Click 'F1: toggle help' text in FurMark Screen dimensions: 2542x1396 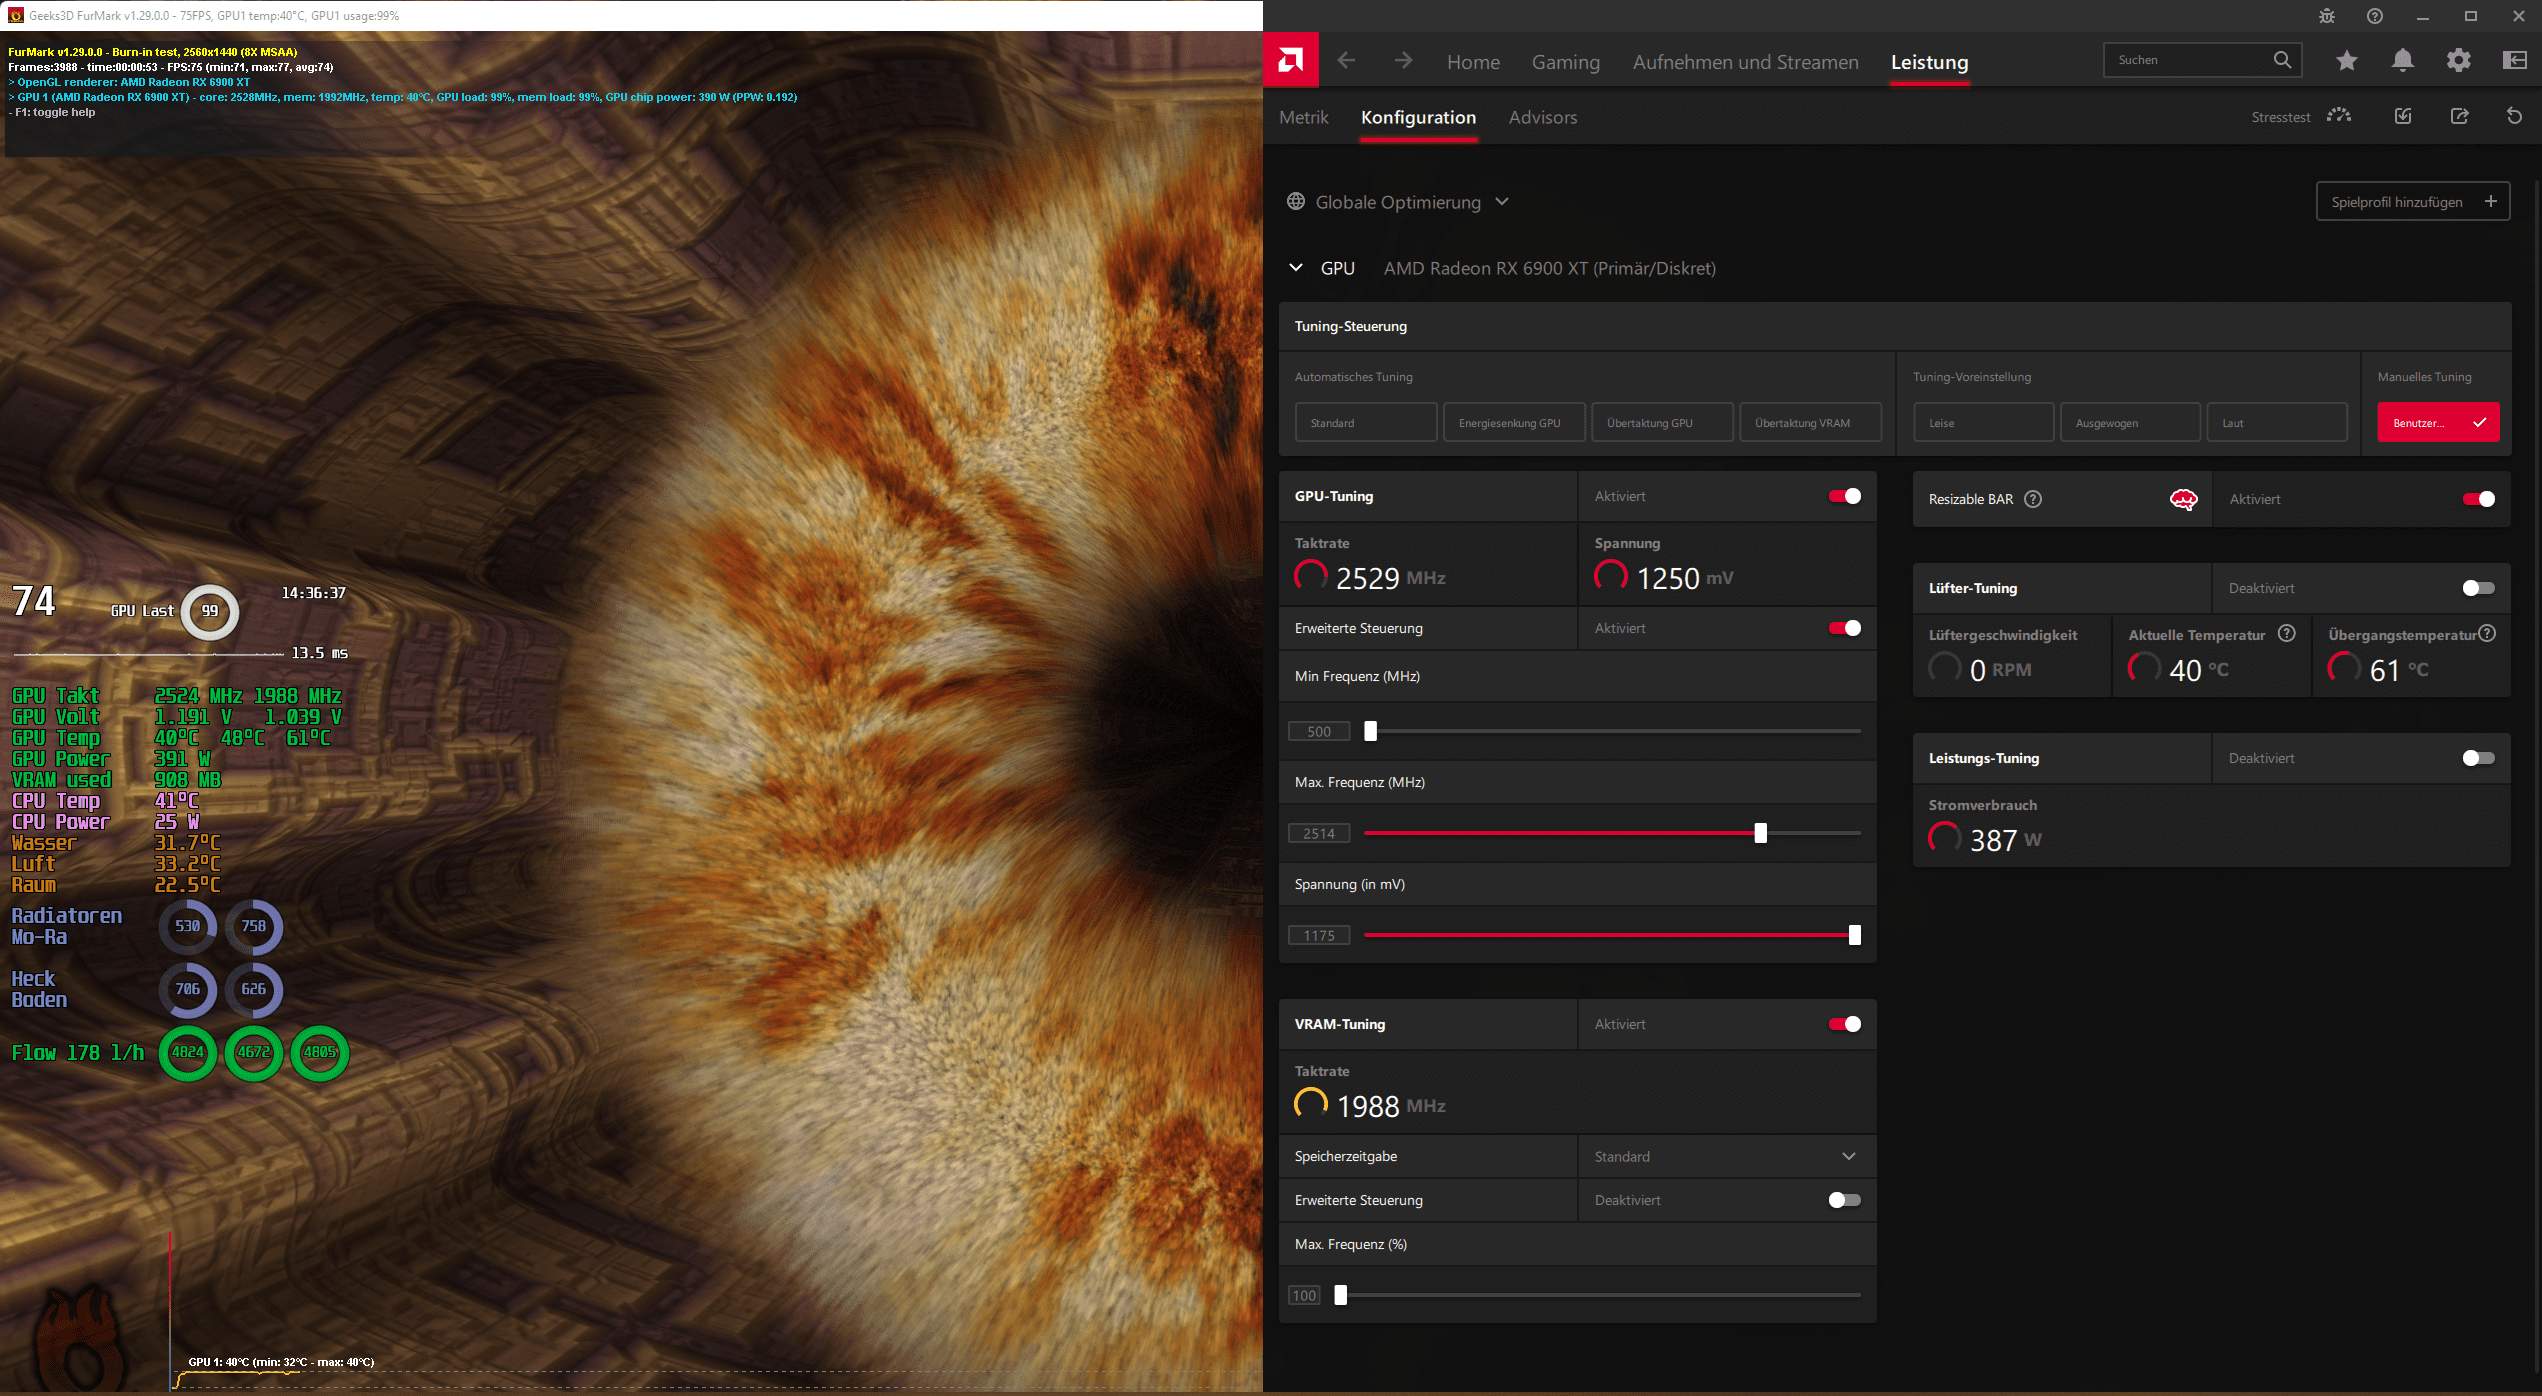55,112
